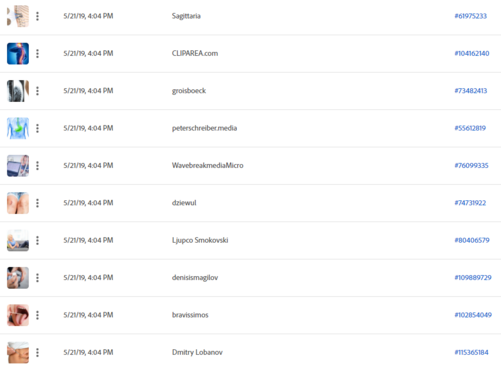Open the three-dot menu for Dmitry Lobanov row
The image size is (501, 371).
click(x=37, y=352)
